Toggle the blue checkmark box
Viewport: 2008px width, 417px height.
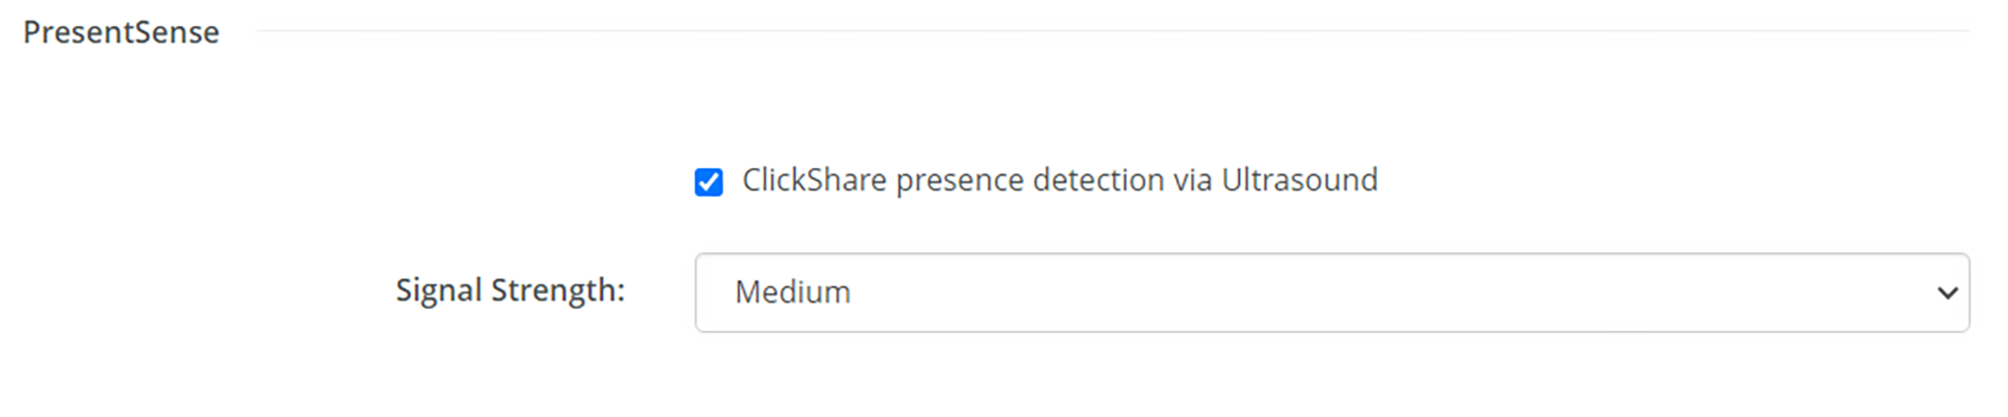709,182
